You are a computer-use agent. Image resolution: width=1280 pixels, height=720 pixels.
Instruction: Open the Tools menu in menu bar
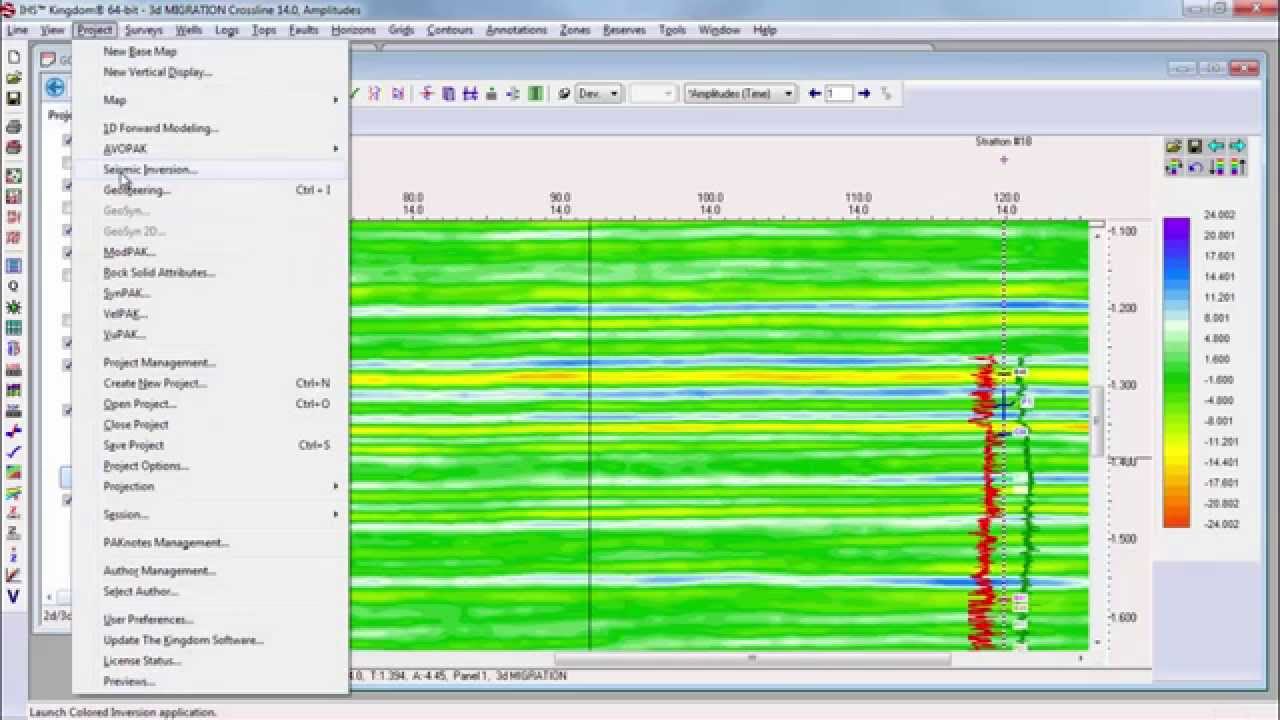coord(672,30)
